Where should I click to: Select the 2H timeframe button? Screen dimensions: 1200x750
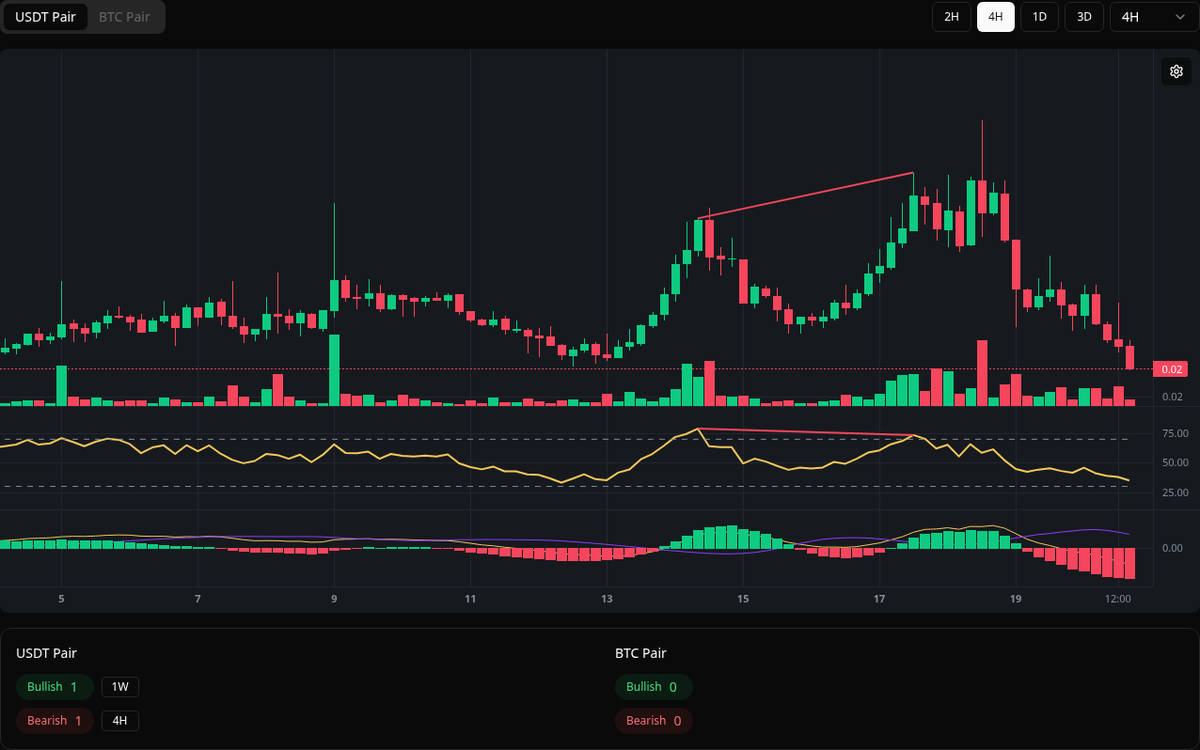[951, 17]
